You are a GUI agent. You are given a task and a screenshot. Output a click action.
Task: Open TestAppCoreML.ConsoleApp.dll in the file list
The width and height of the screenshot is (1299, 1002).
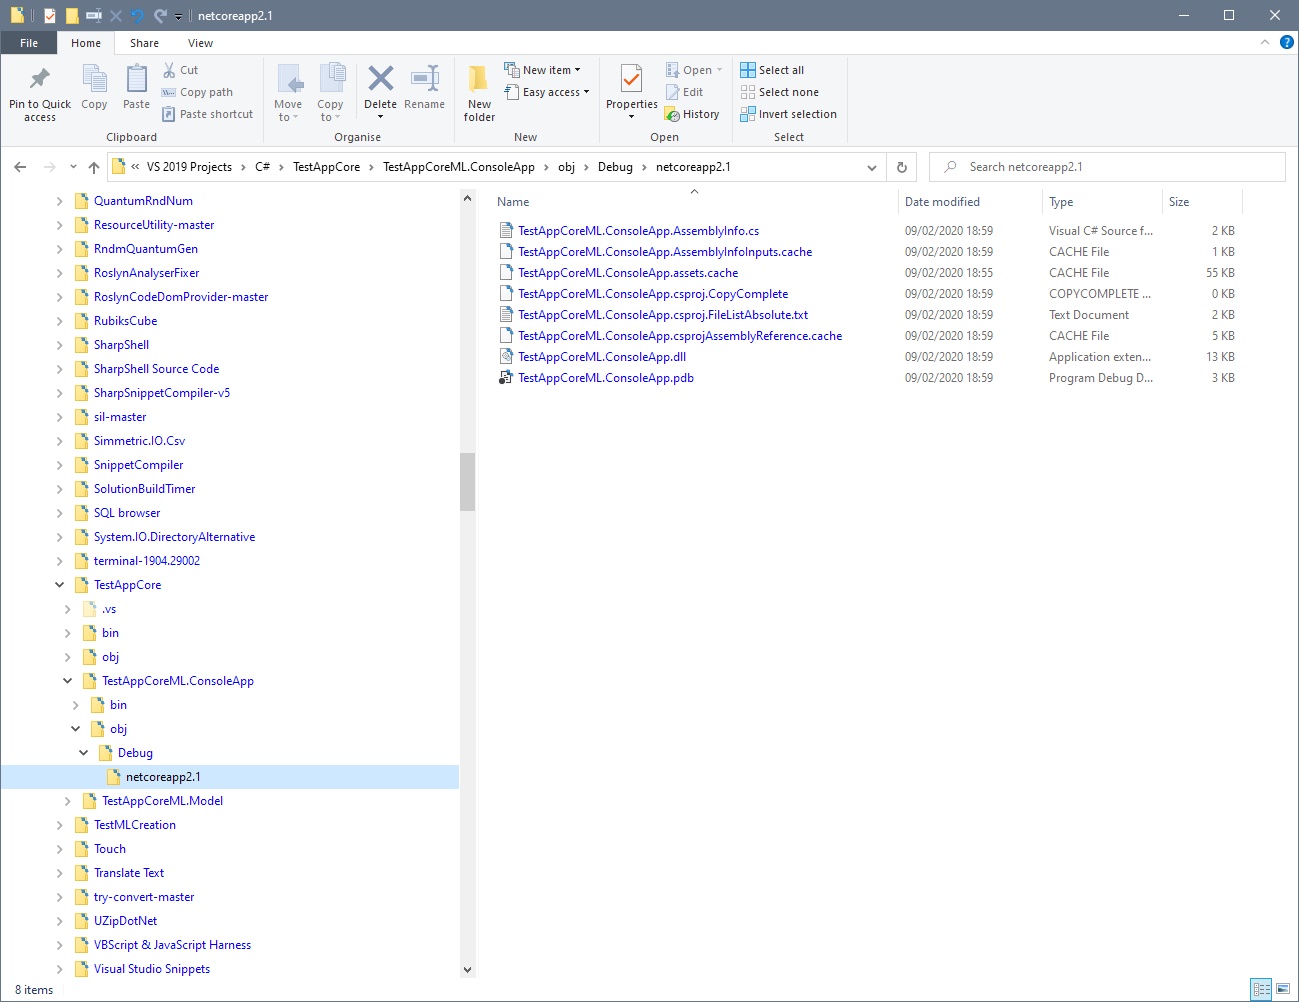[x=602, y=356]
